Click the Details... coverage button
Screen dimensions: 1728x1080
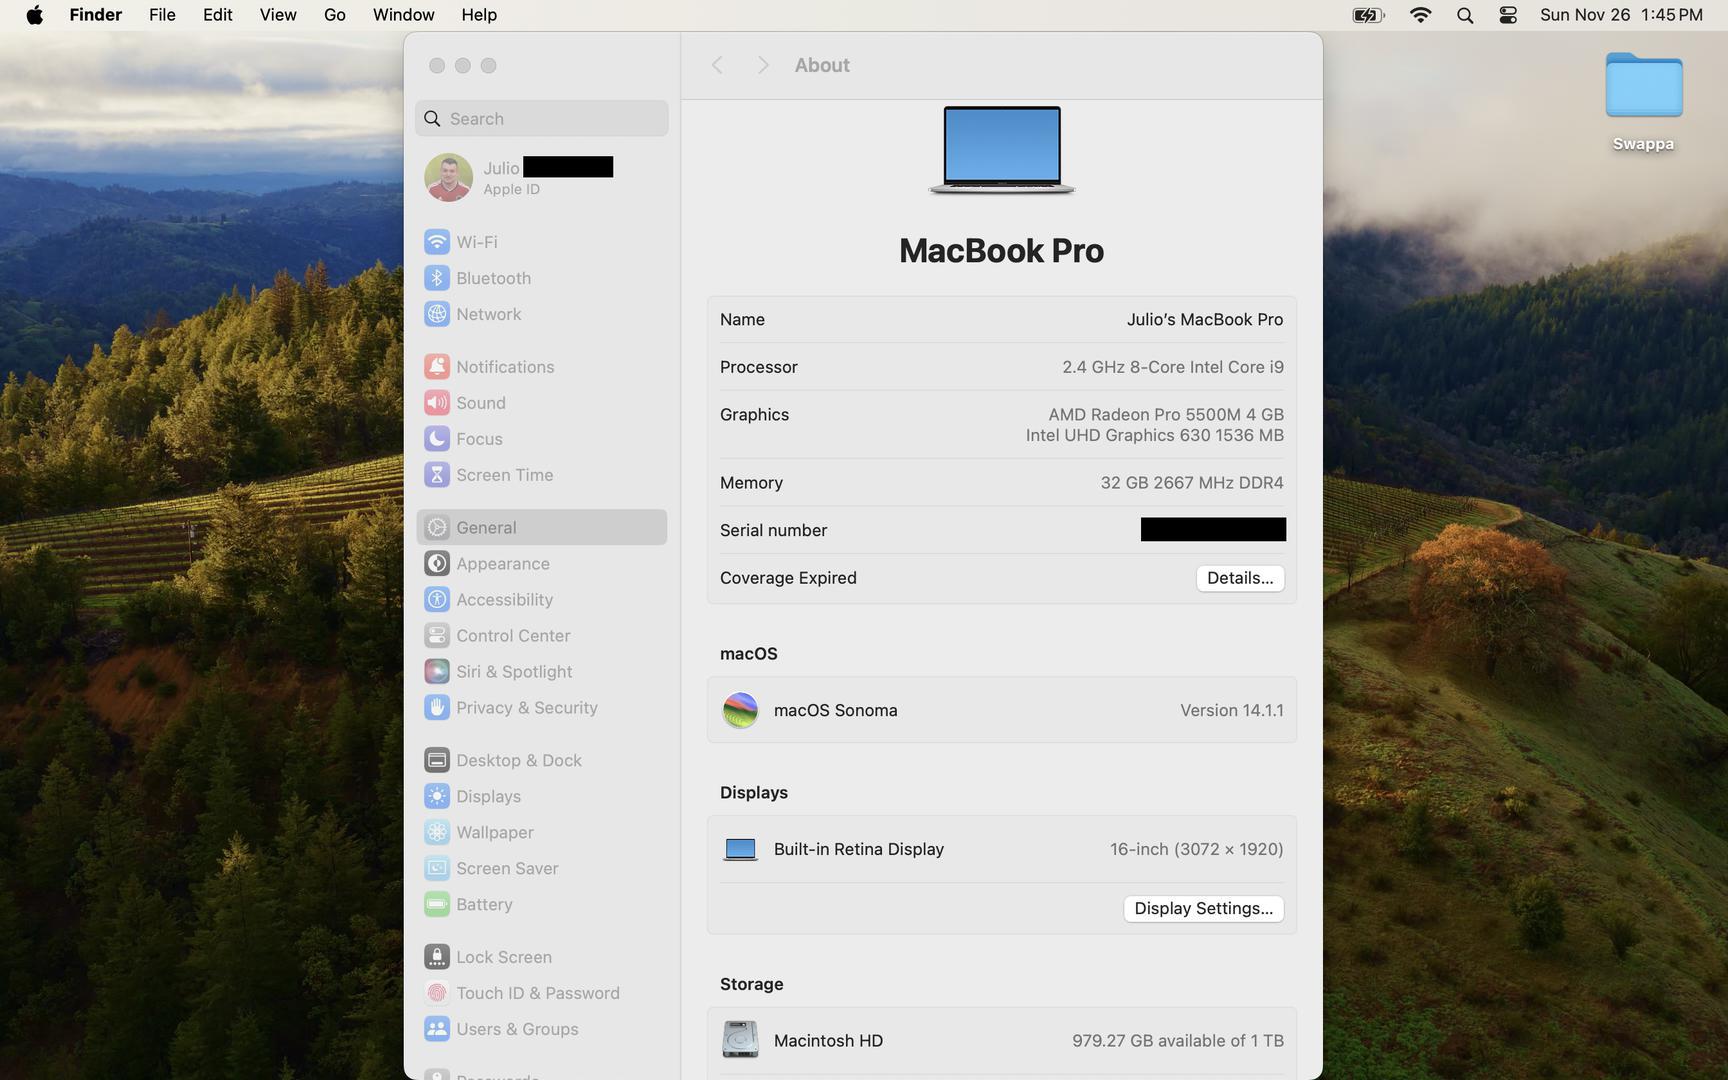point(1240,578)
